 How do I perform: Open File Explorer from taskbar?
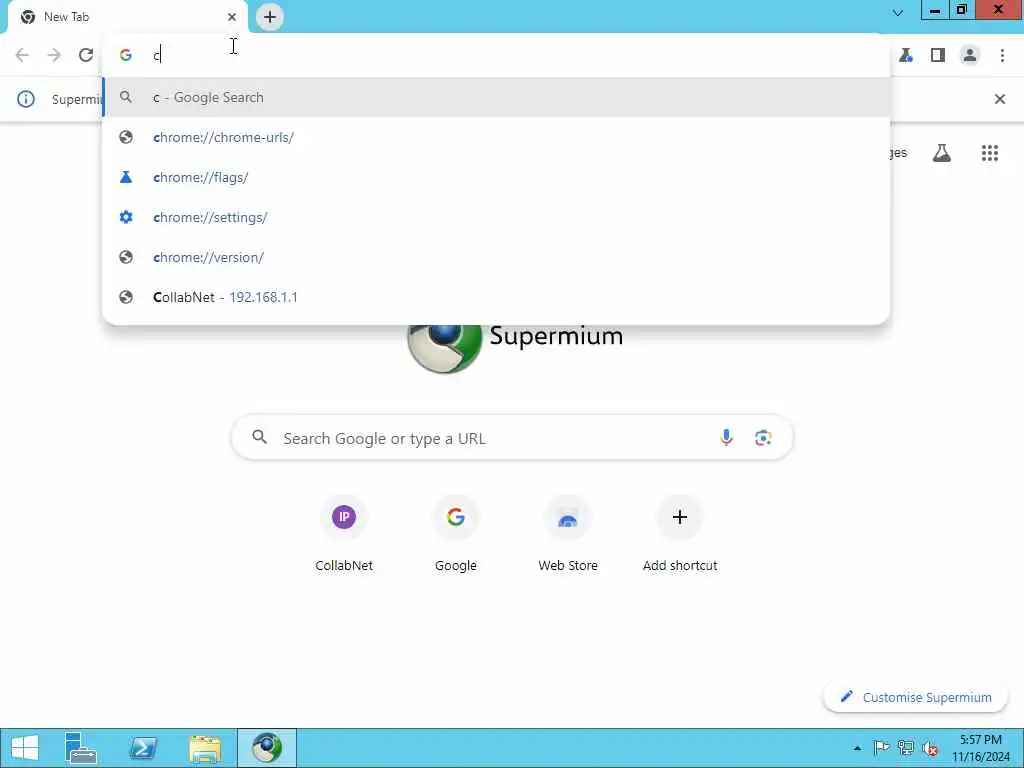[x=204, y=748]
